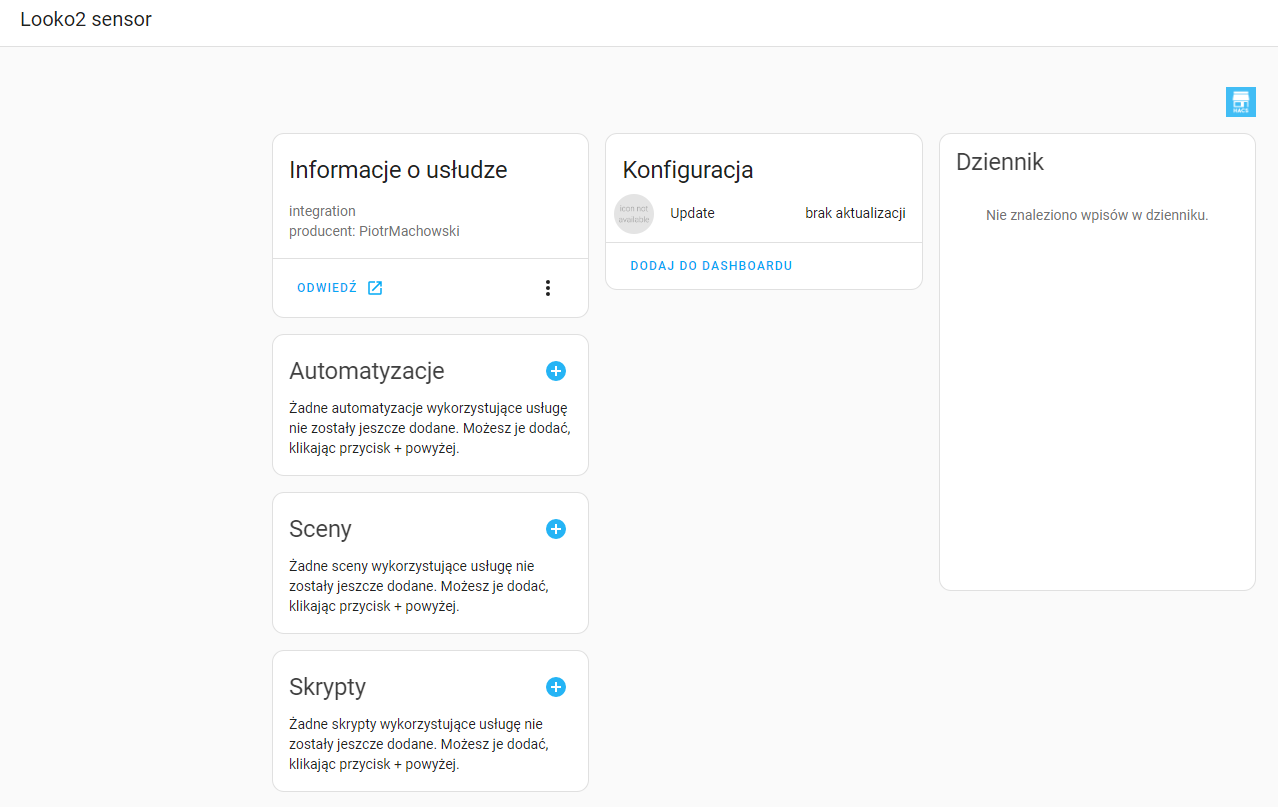Select the 'producent: PiotrMachowski' text

coord(374,231)
